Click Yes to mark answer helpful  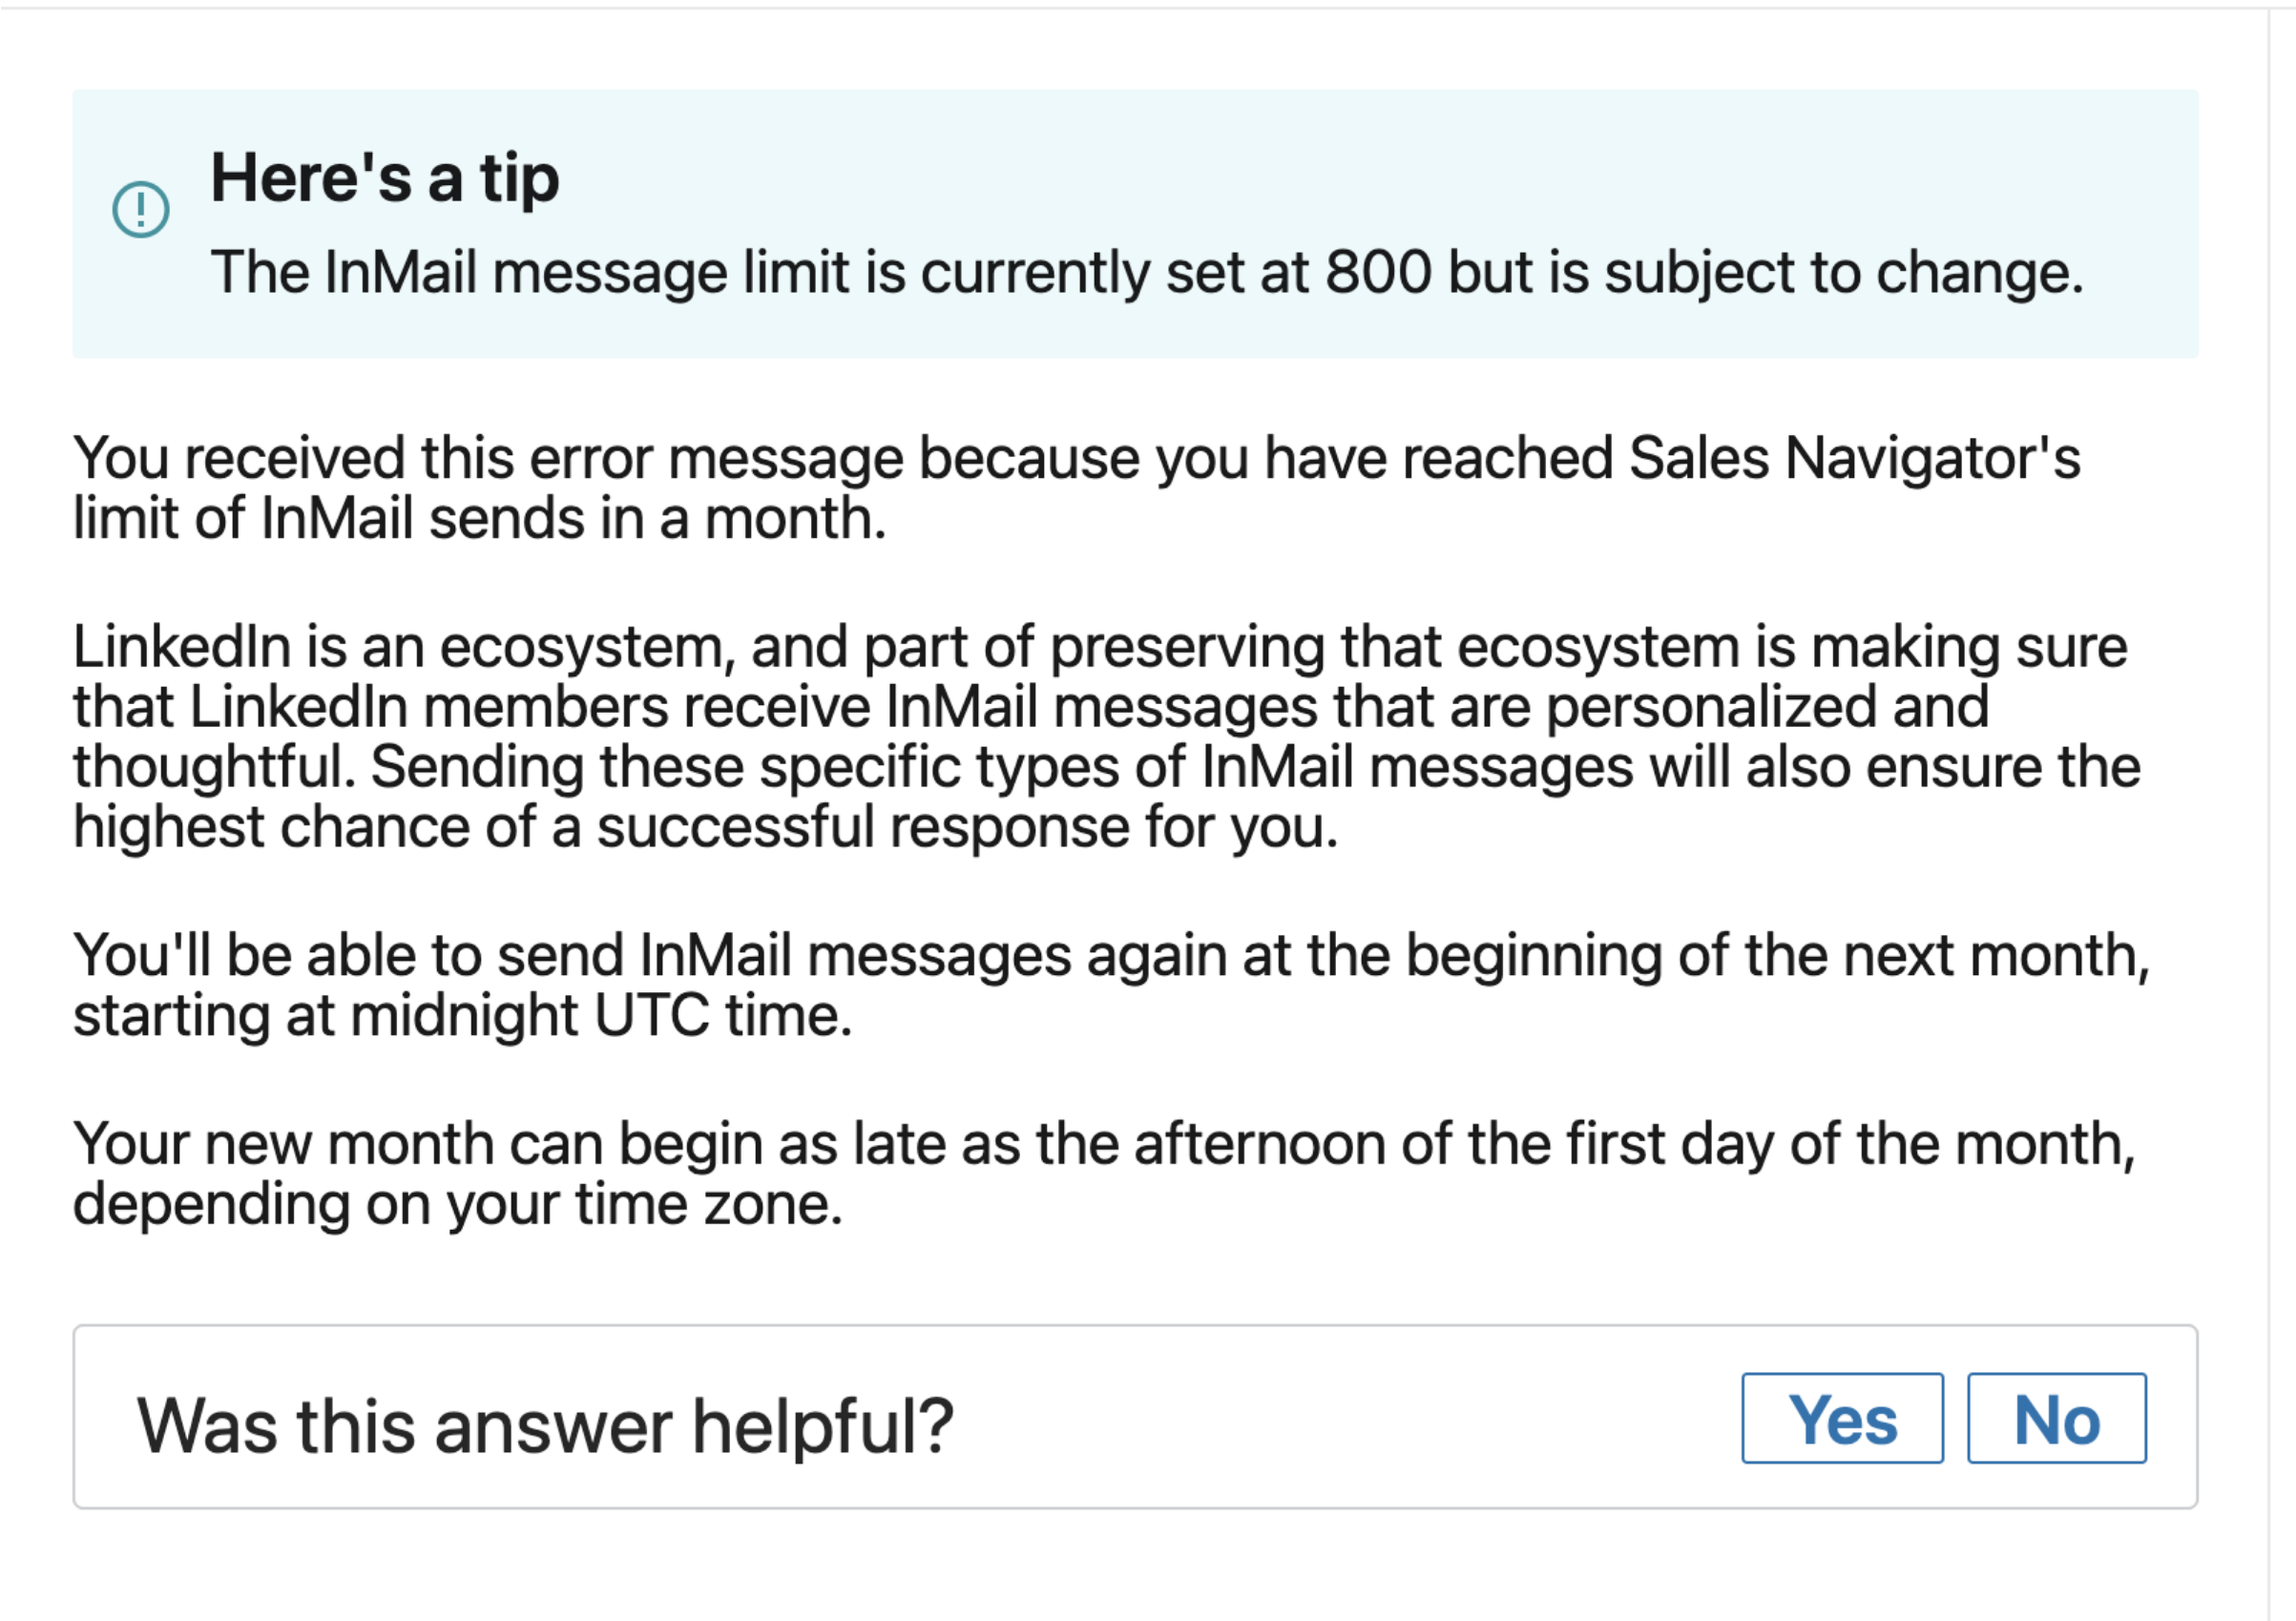(1842, 1418)
